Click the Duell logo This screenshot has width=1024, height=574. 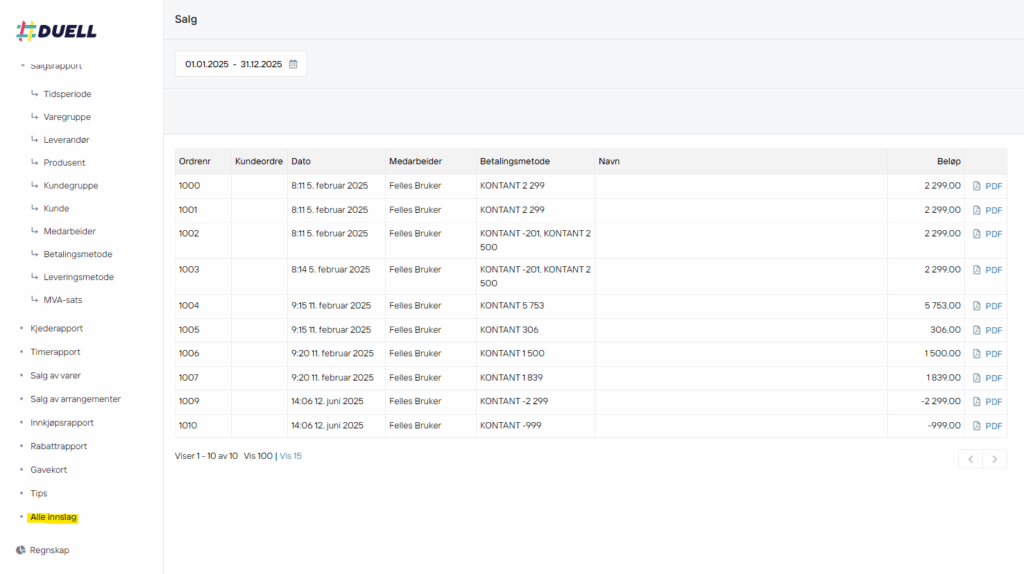point(57,31)
